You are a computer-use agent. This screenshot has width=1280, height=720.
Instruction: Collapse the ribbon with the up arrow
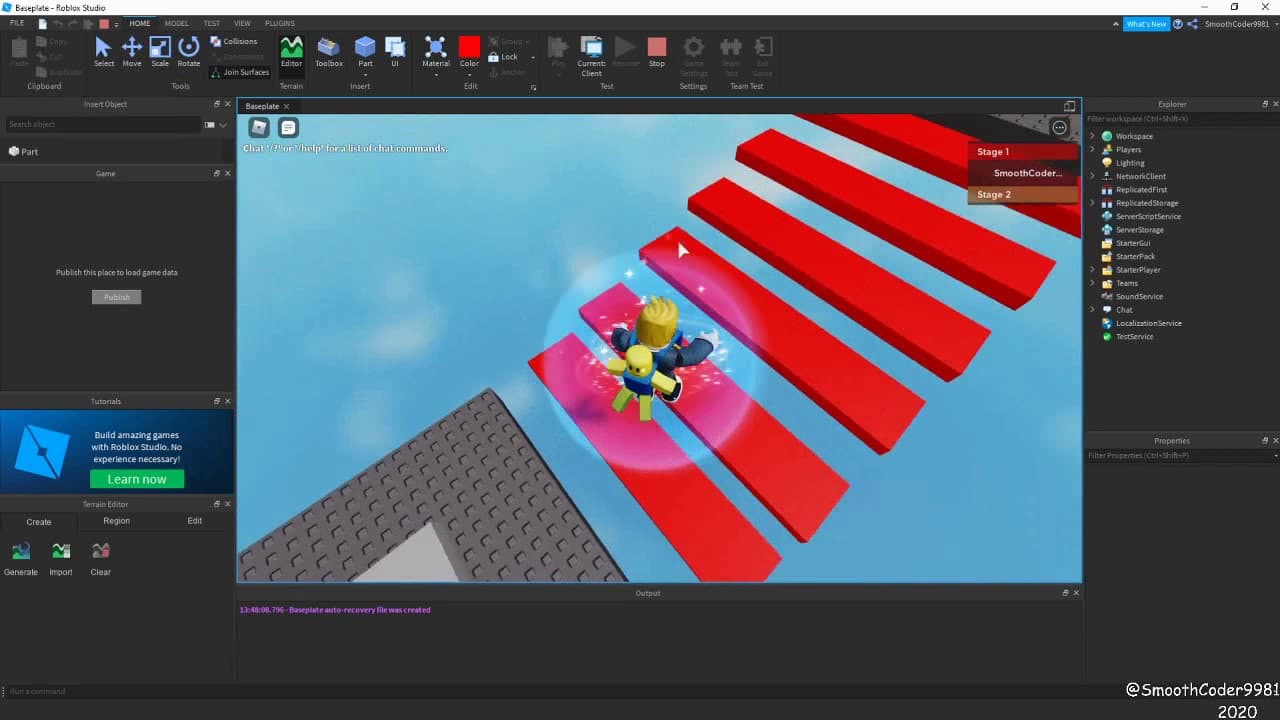[1116, 24]
